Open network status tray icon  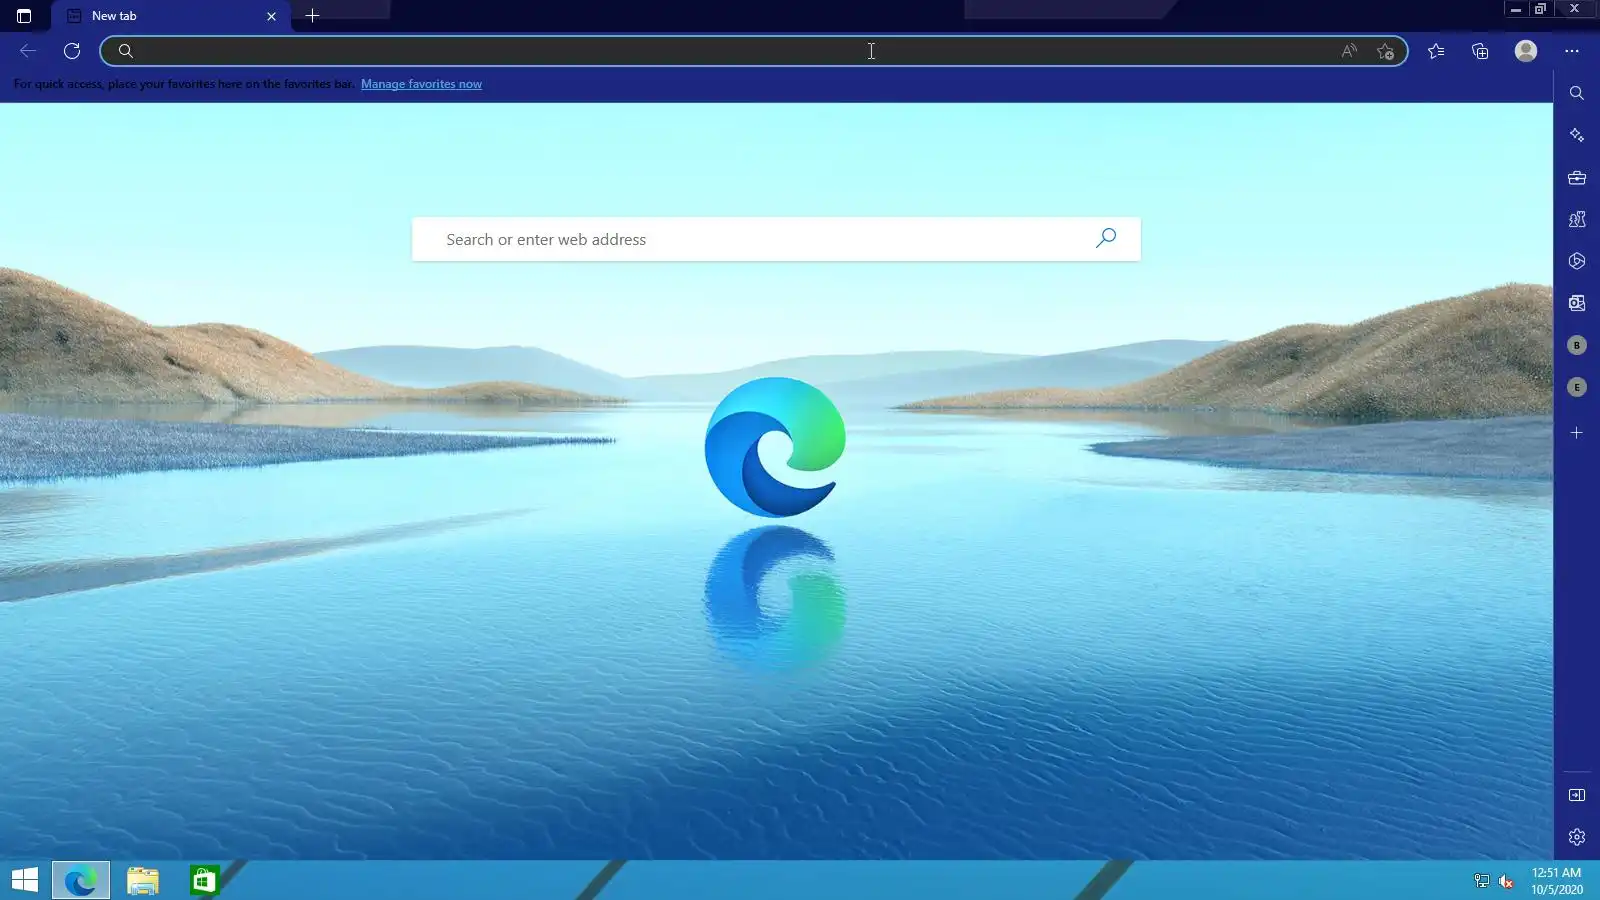tap(1482, 881)
